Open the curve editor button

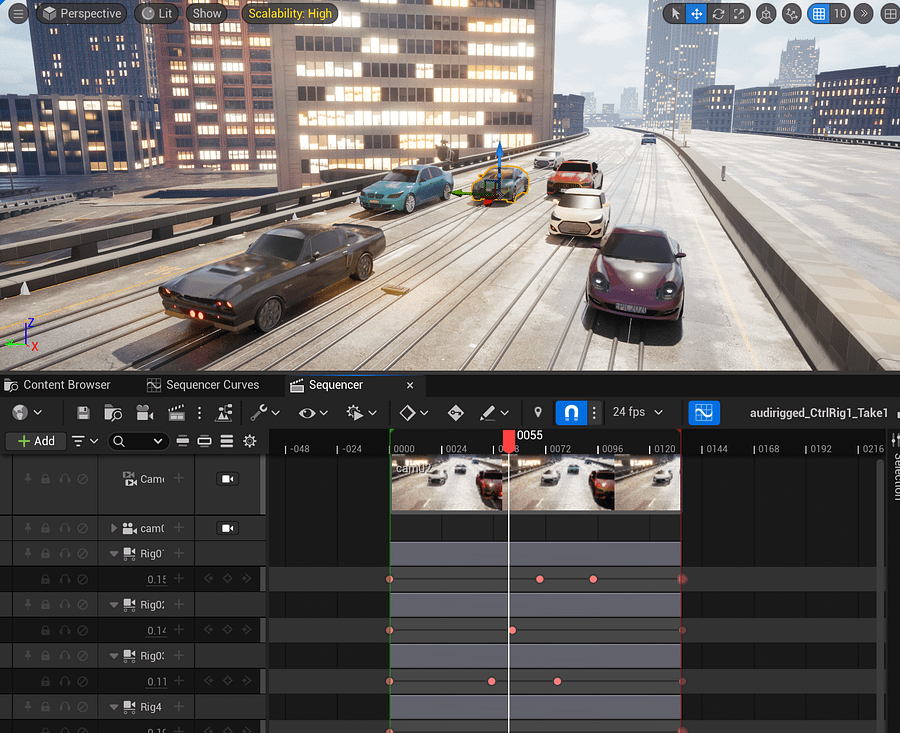[x=704, y=412]
